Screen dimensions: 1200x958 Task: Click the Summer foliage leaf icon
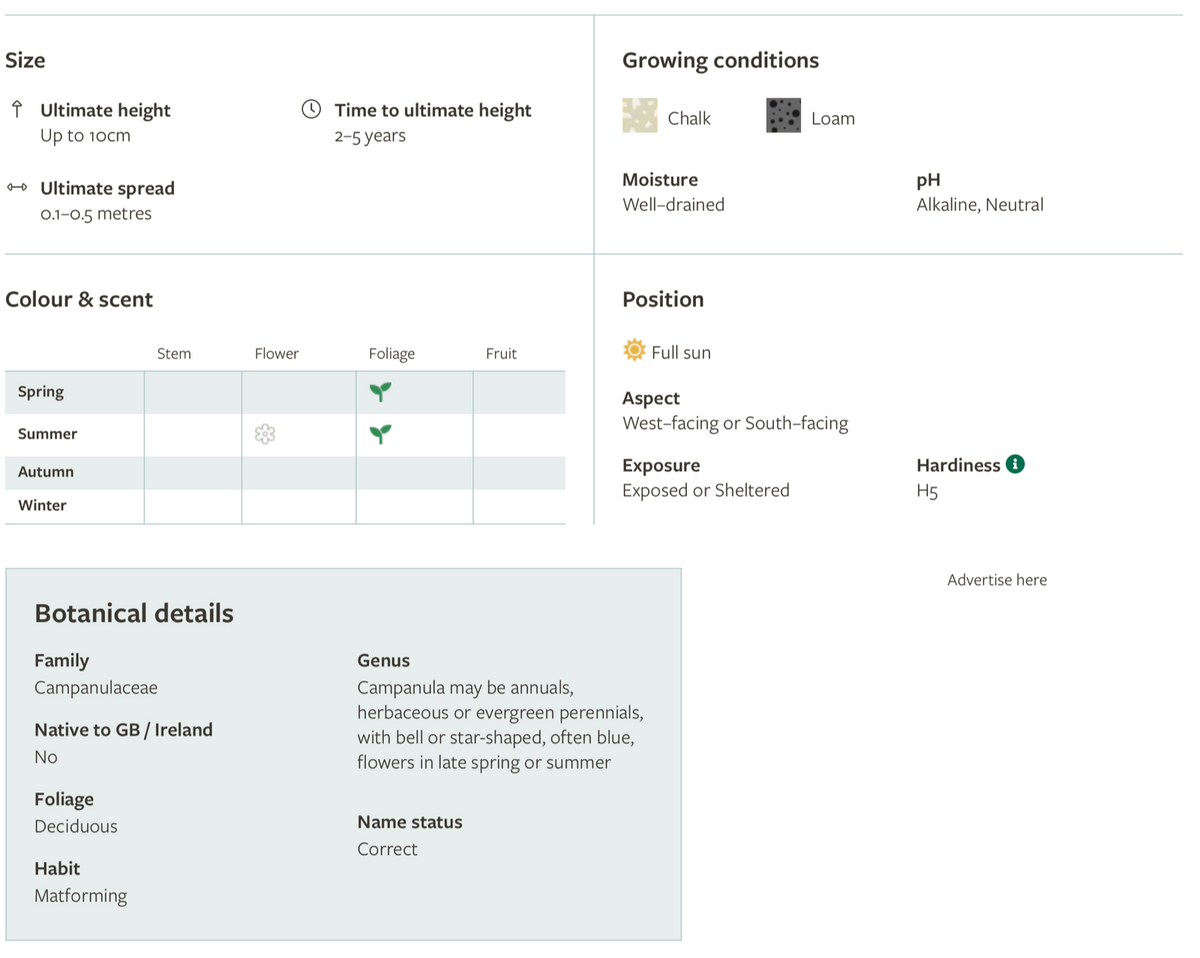point(380,434)
